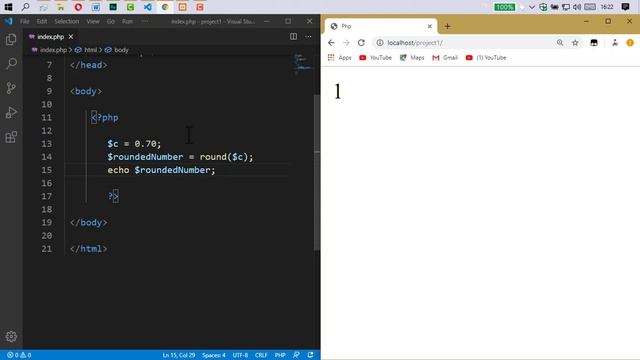
Task: Open the Source Control view
Action: pos(11,88)
